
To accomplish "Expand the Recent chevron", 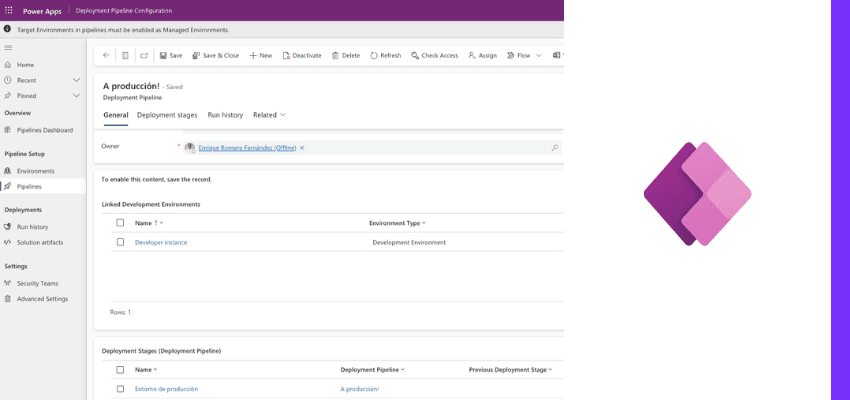I will click(x=76, y=80).
